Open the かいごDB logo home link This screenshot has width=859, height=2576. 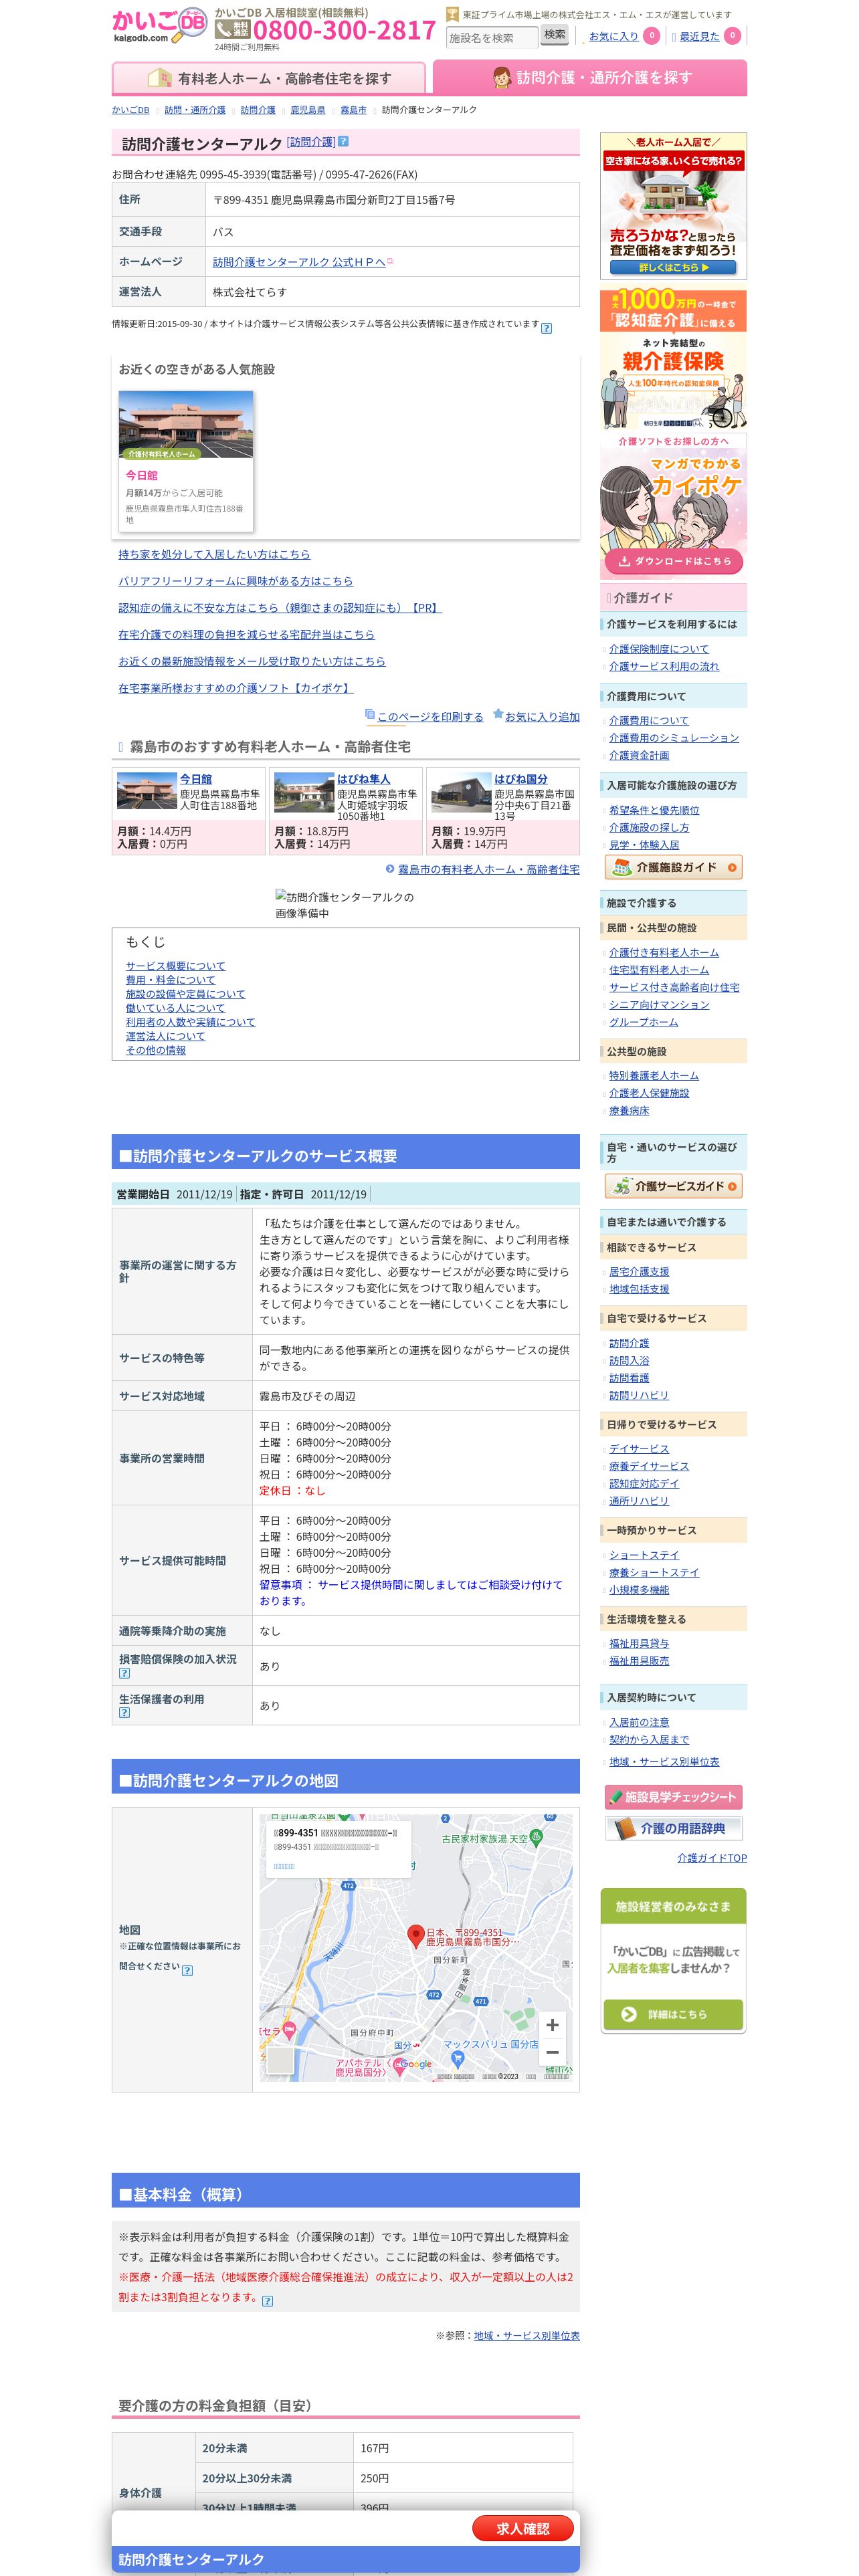click(x=159, y=25)
